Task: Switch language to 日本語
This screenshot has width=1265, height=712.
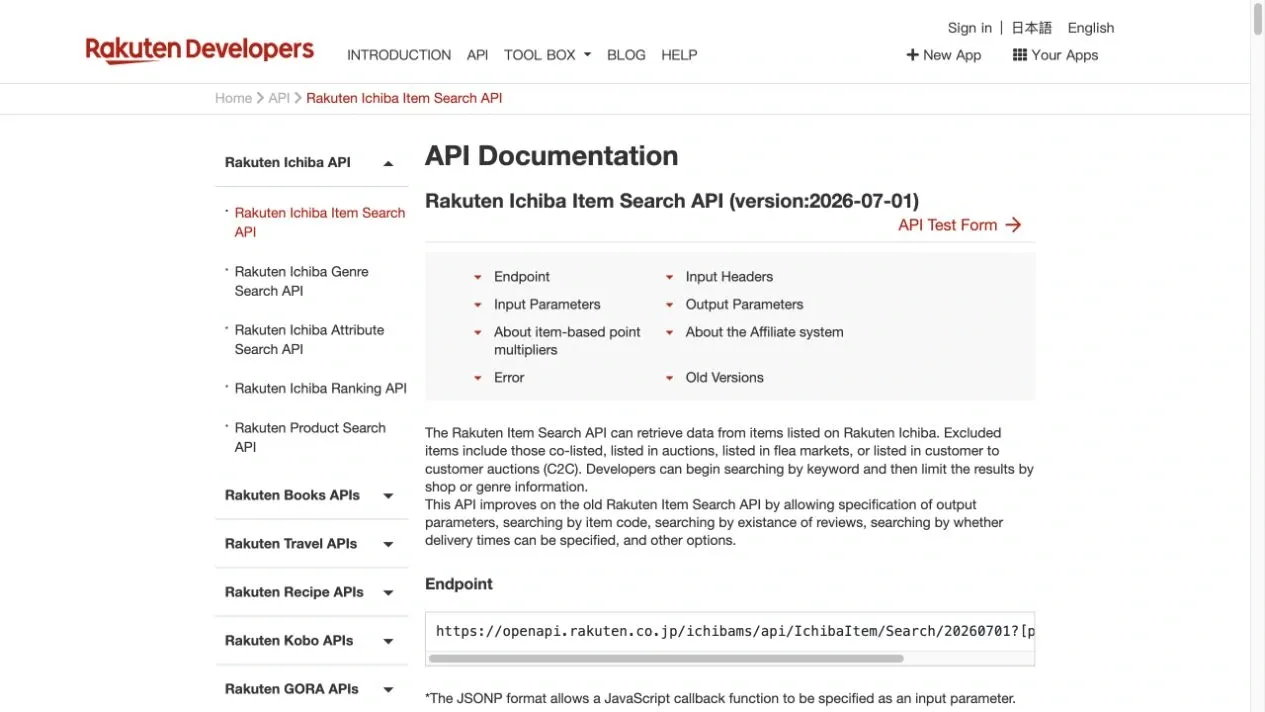Action: [x=1031, y=28]
